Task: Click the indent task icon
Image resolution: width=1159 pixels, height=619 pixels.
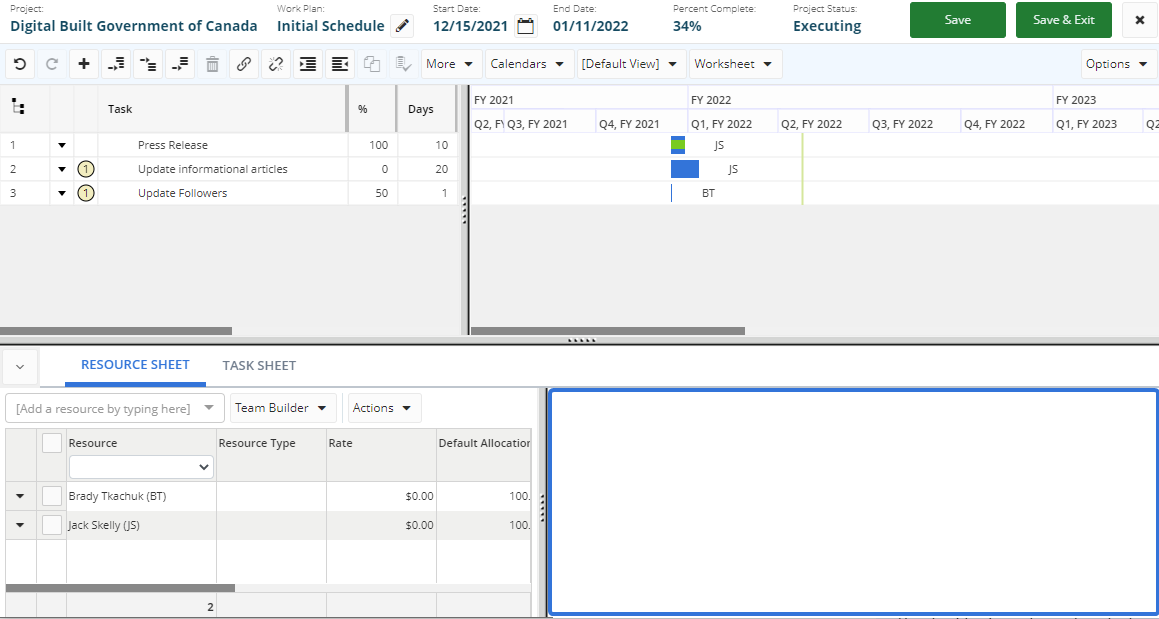Action: (308, 64)
